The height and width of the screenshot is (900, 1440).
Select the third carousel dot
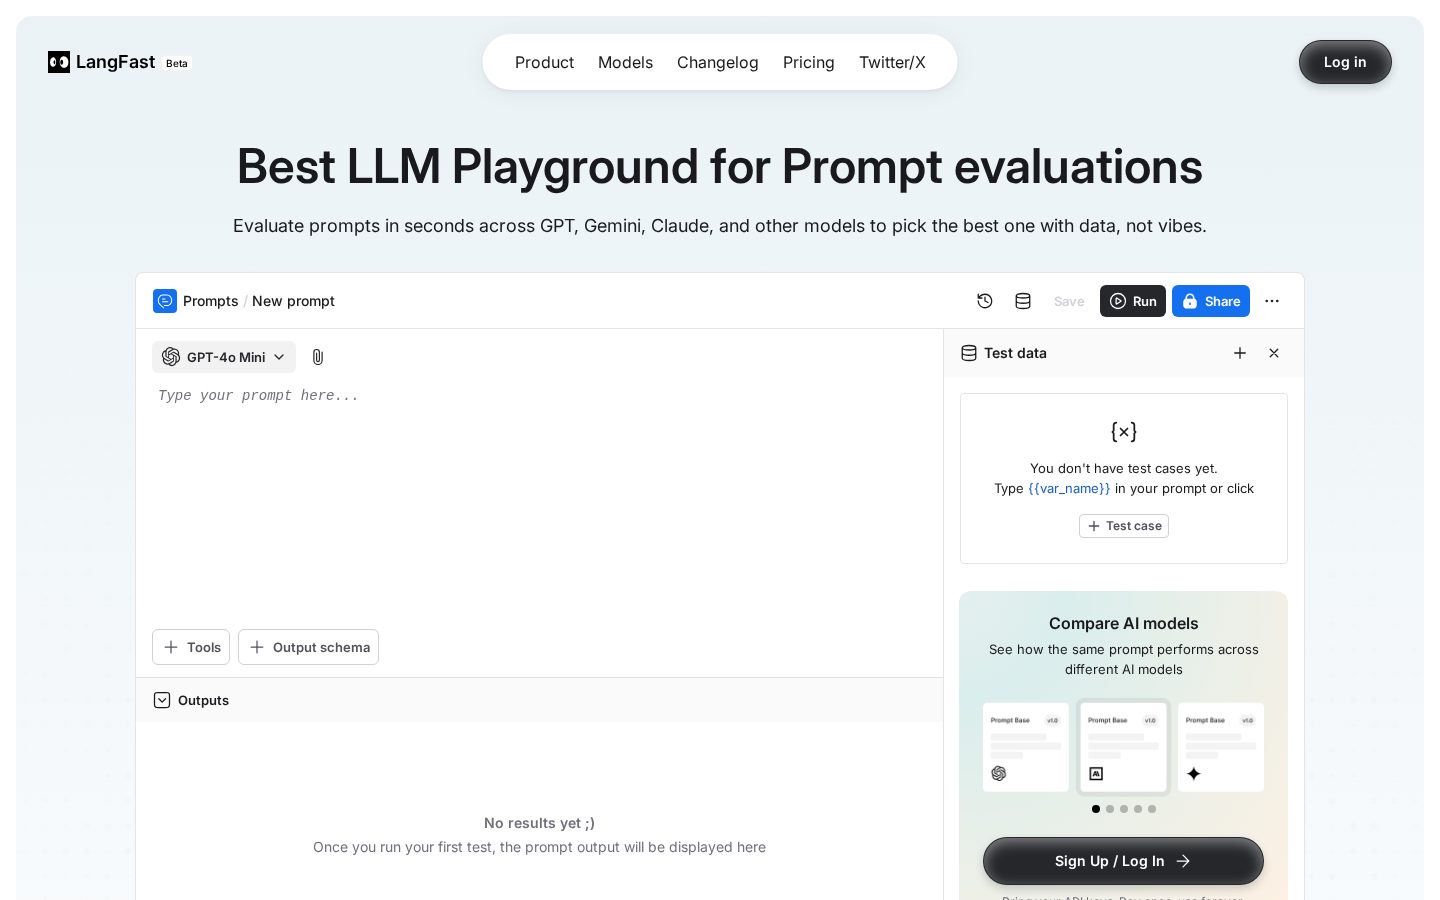(x=1124, y=809)
